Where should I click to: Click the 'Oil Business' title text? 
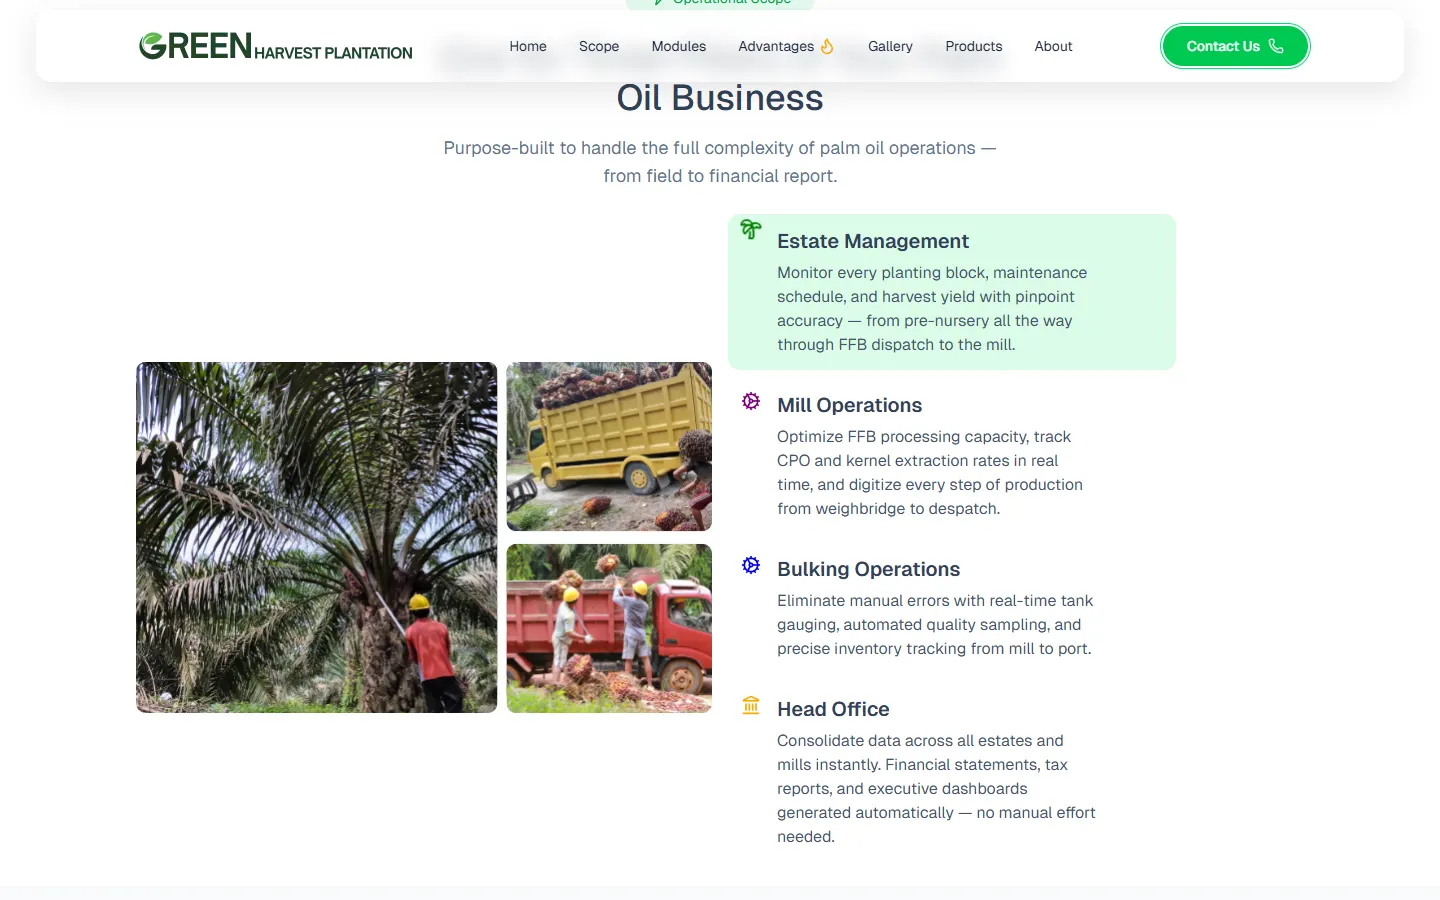coord(720,98)
